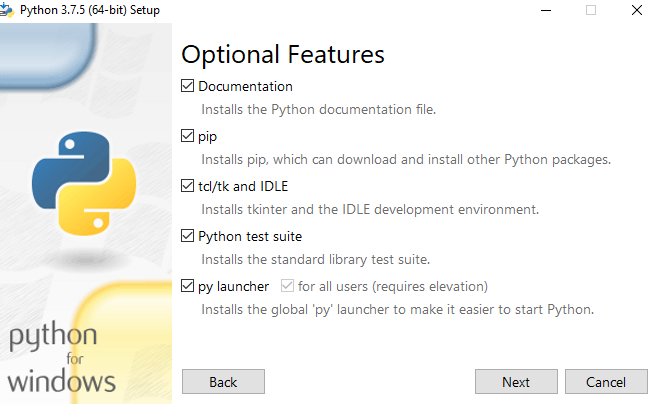Click the Python 3.7.5 (64-bit) Setup title
This screenshot has width=656, height=404.
[x=90, y=10]
